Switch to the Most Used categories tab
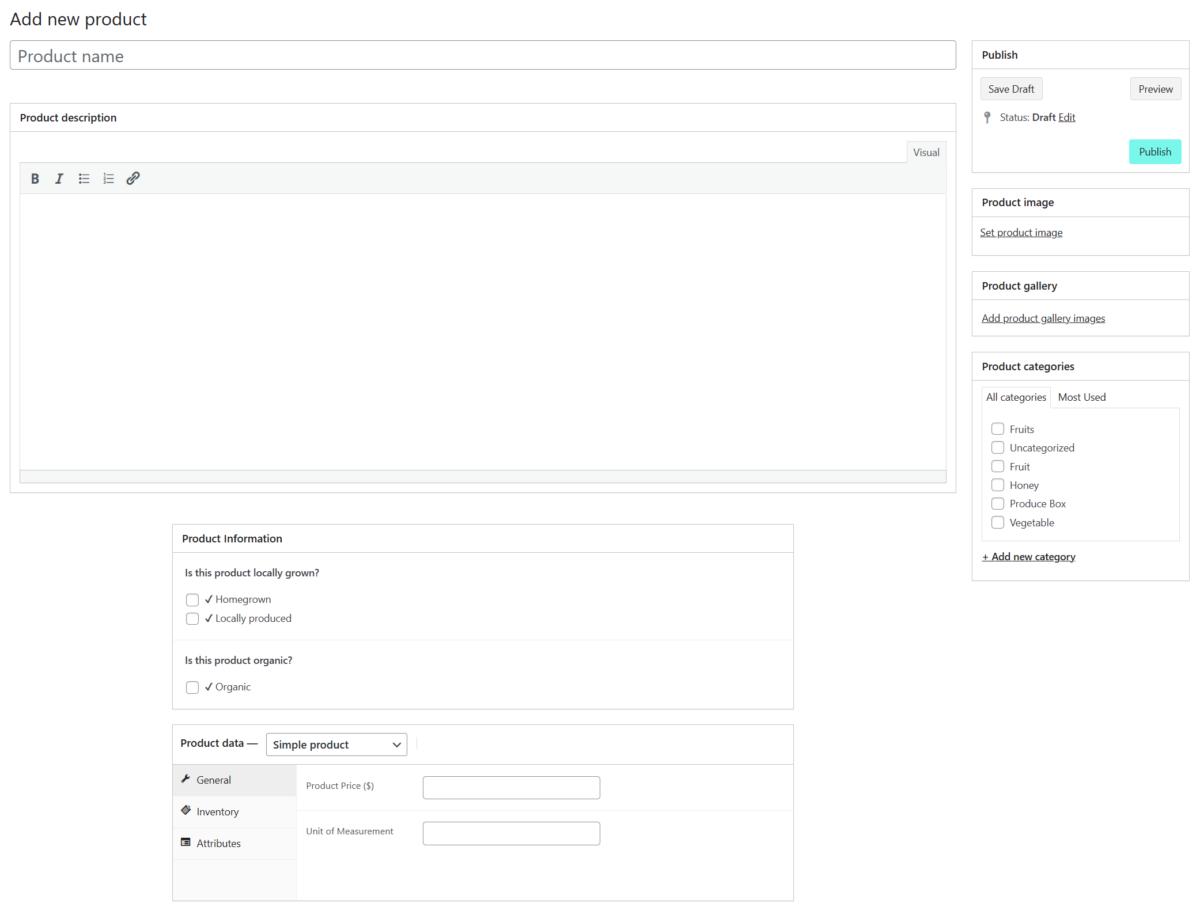Viewport: 1200px width, 919px height. coord(1081,396)
